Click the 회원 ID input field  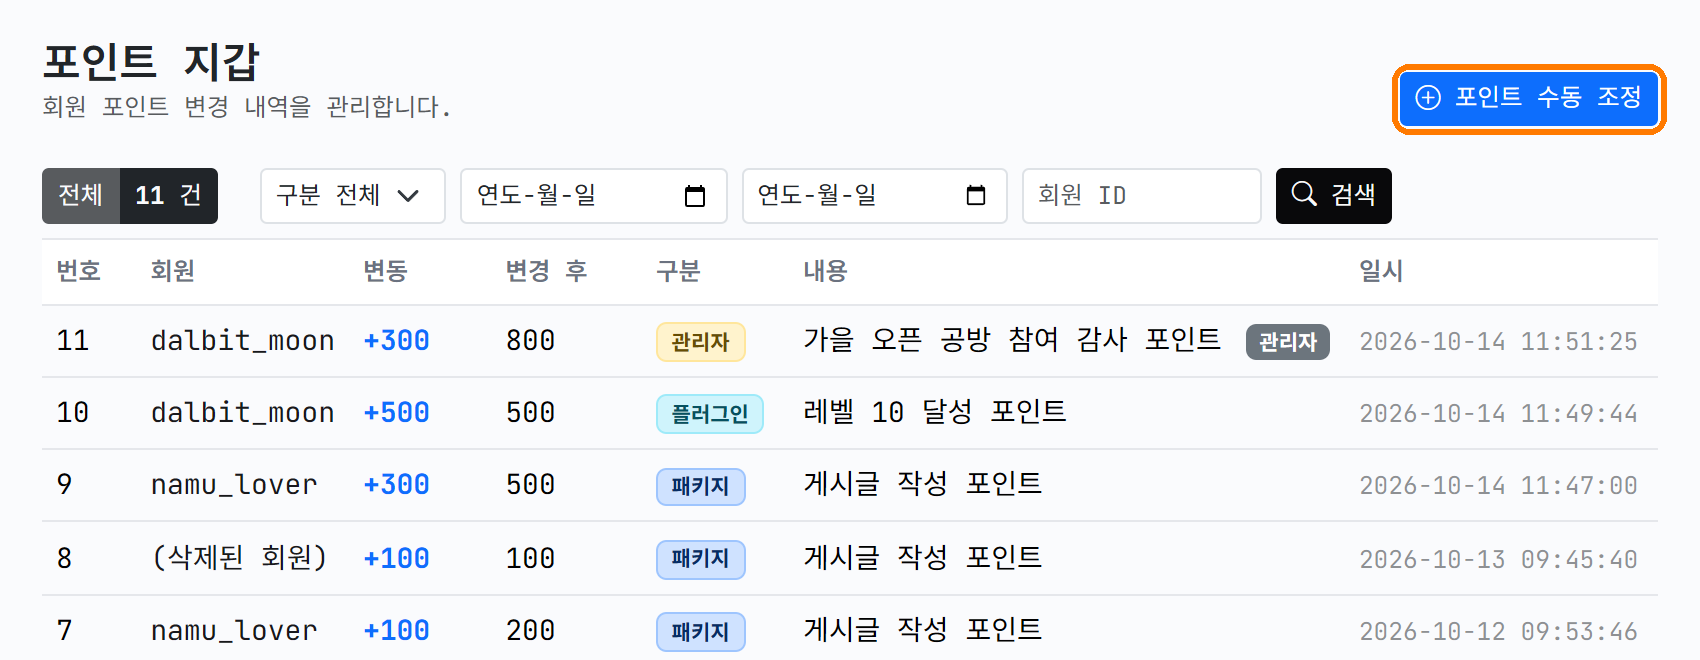[x=1141, y=196]
